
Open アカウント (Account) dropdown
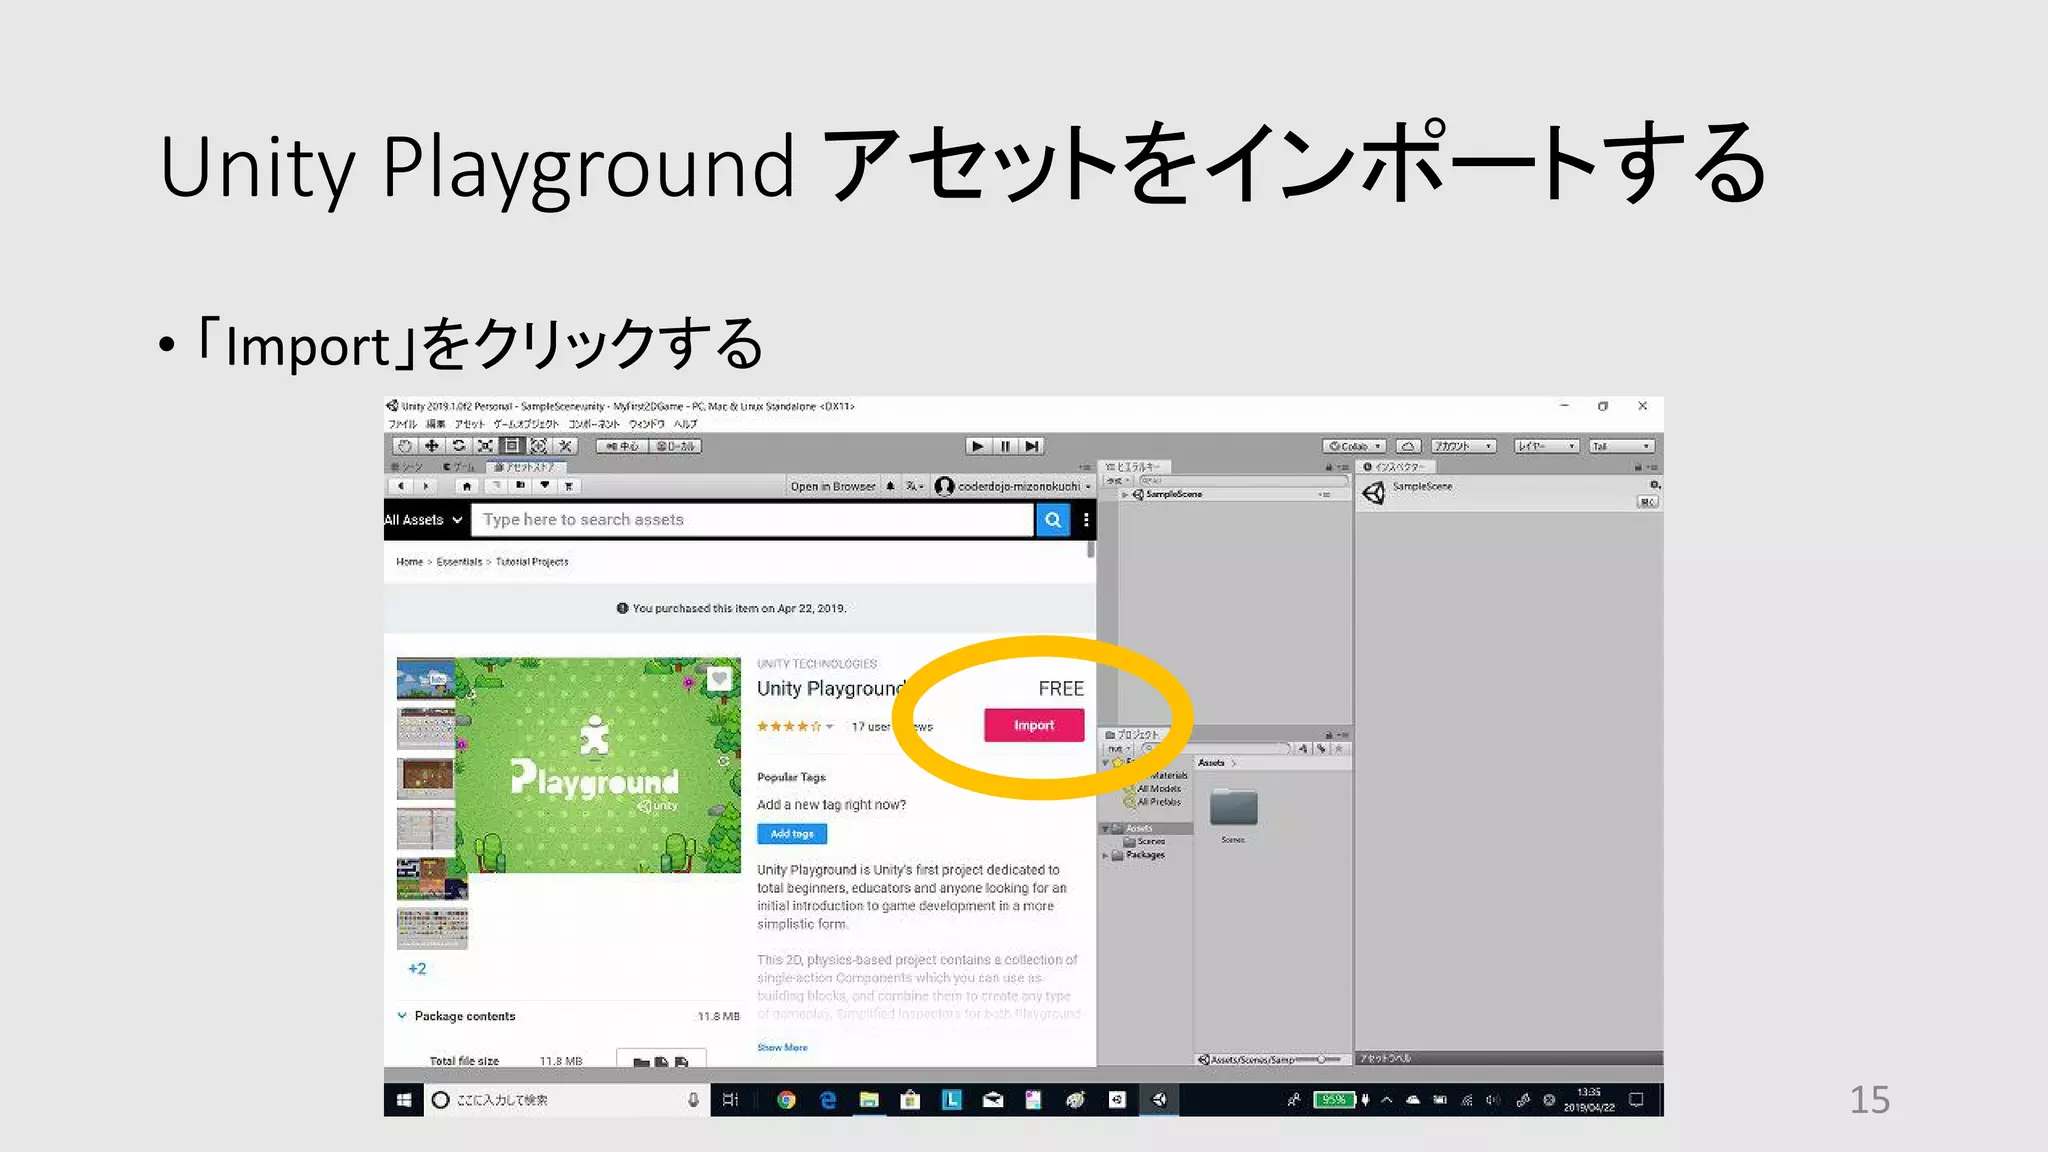1463,446
